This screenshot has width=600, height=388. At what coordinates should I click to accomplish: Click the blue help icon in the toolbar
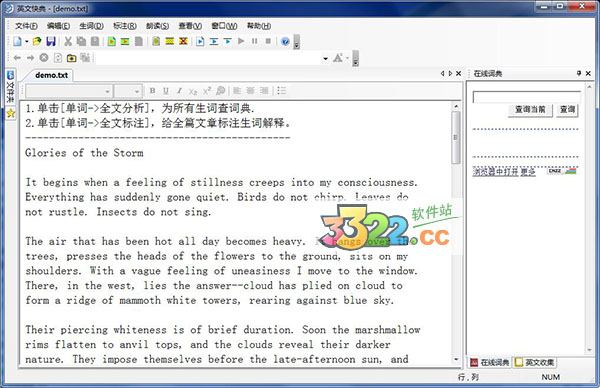pyautogui.click(x=285, y=41)
